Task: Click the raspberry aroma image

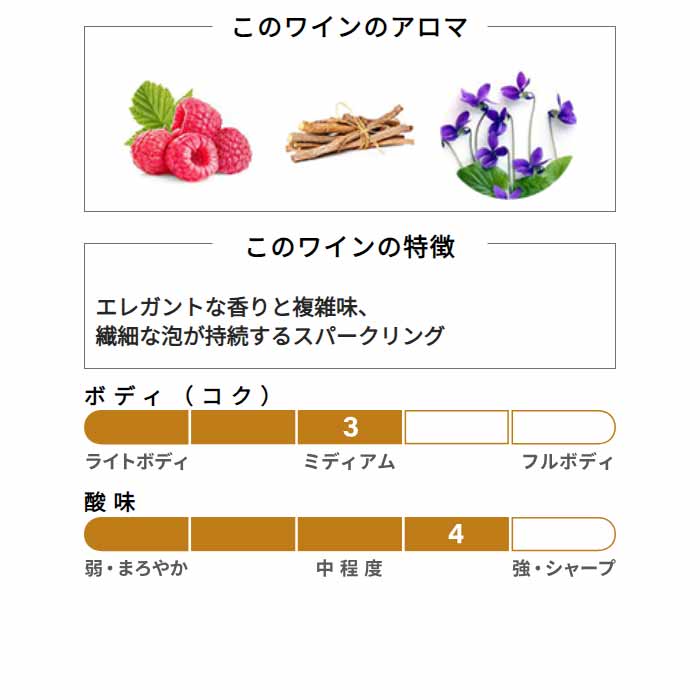Action: tap(188, 131)
